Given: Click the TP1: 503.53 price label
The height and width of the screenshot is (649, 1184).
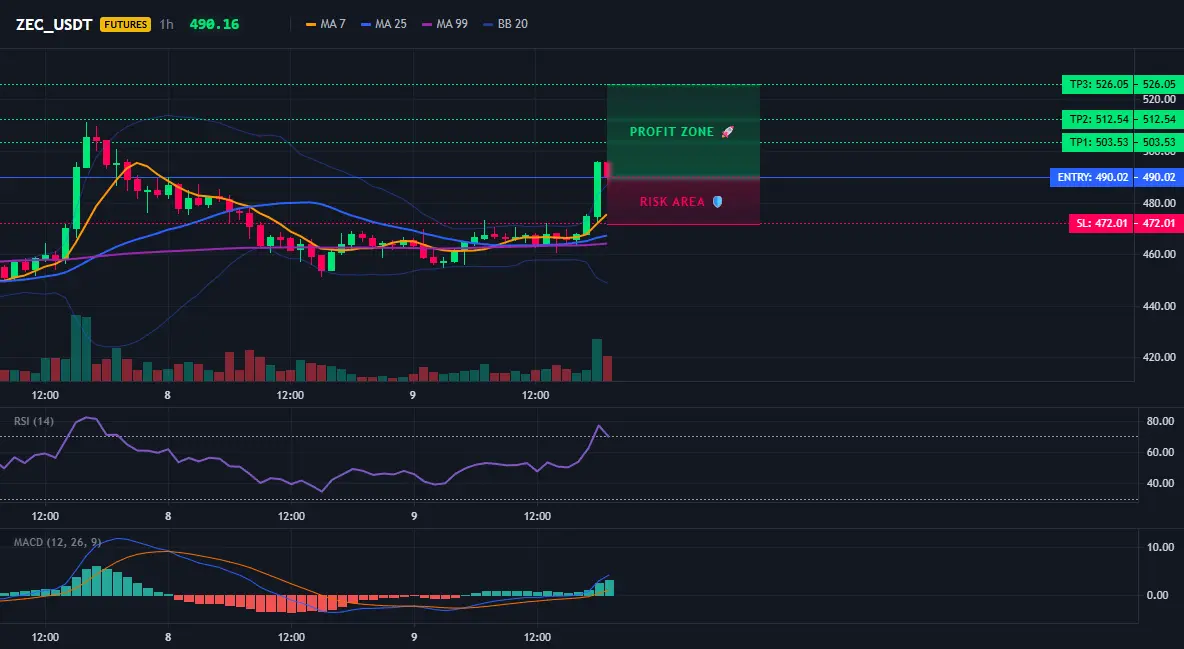Looking at the screenshot, I should (x=1097, y=142).
